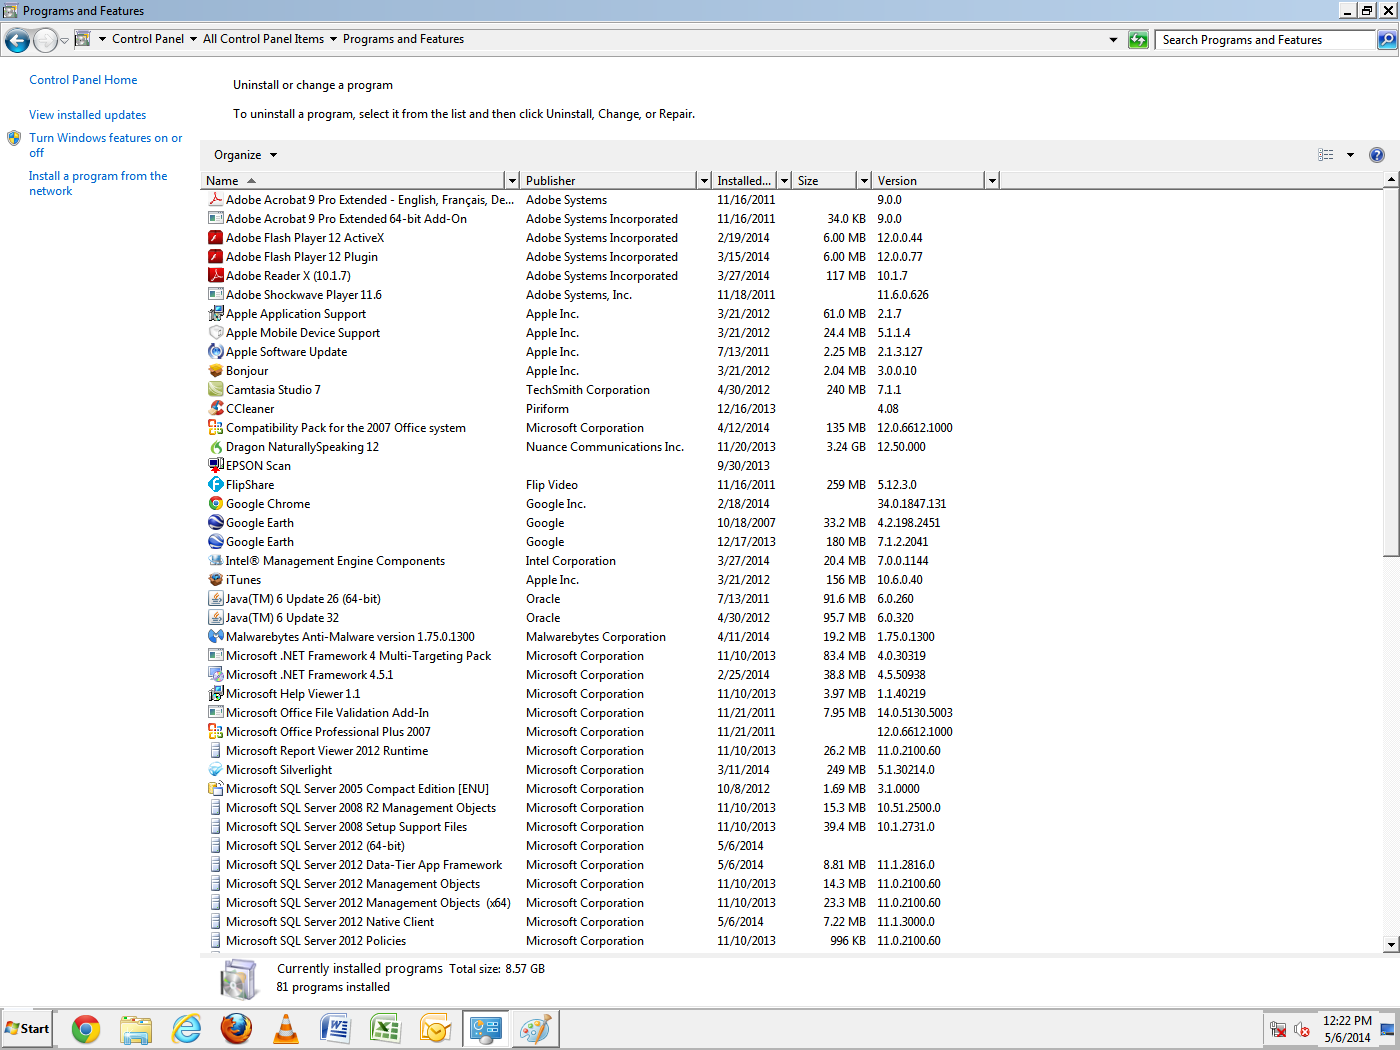Screen dimensions: 1400x1050
Task: Click the Adobe Flash Player 12 ActiveX icon
Action: pos(215,238)
